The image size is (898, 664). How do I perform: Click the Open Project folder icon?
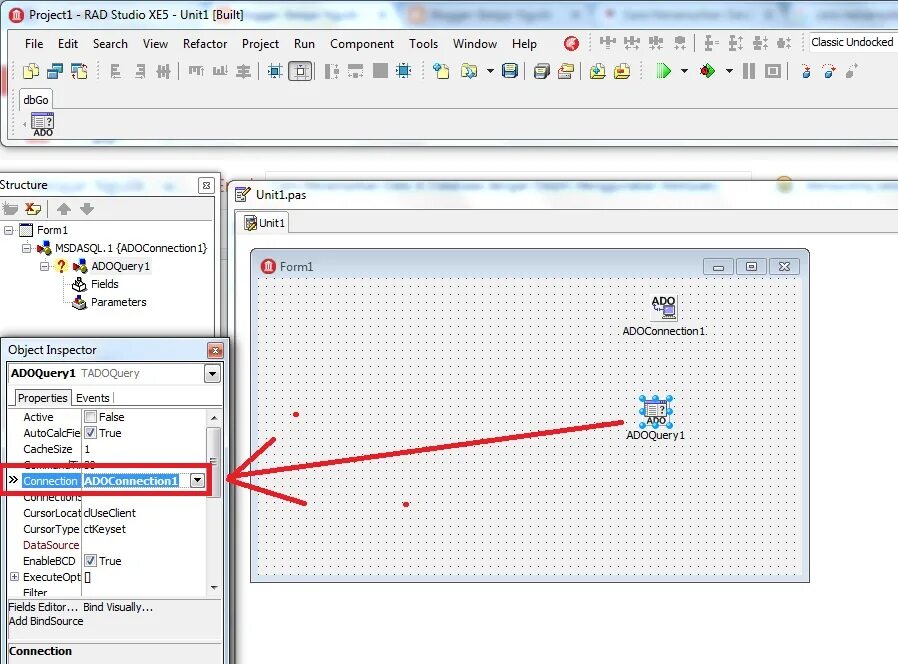pos(469,71)
